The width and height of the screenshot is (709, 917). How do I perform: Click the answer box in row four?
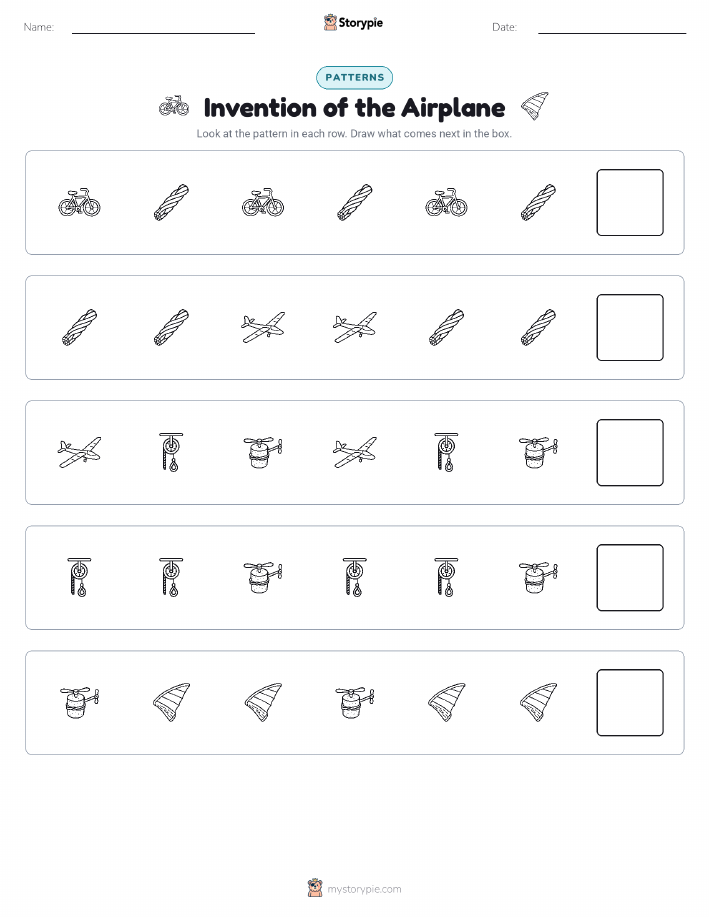tap(630, 578)
